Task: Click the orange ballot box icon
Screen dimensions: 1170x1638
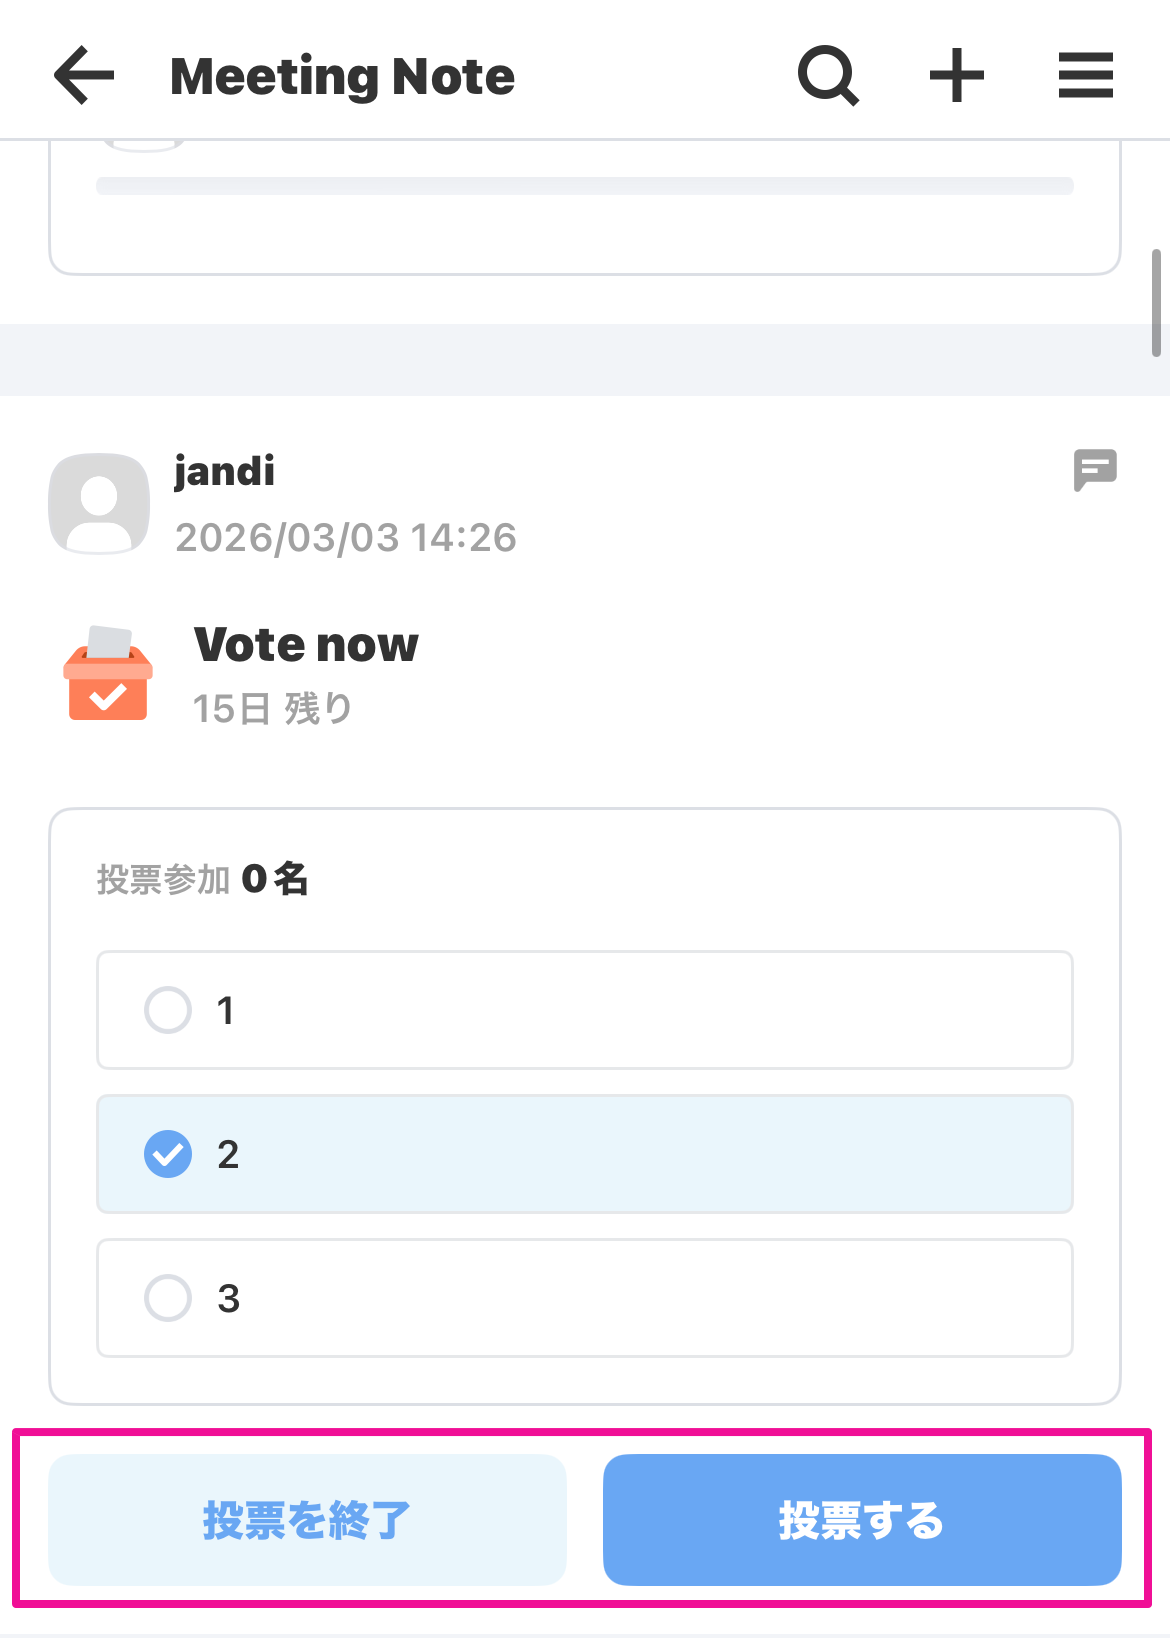Action: click(108, 674)
